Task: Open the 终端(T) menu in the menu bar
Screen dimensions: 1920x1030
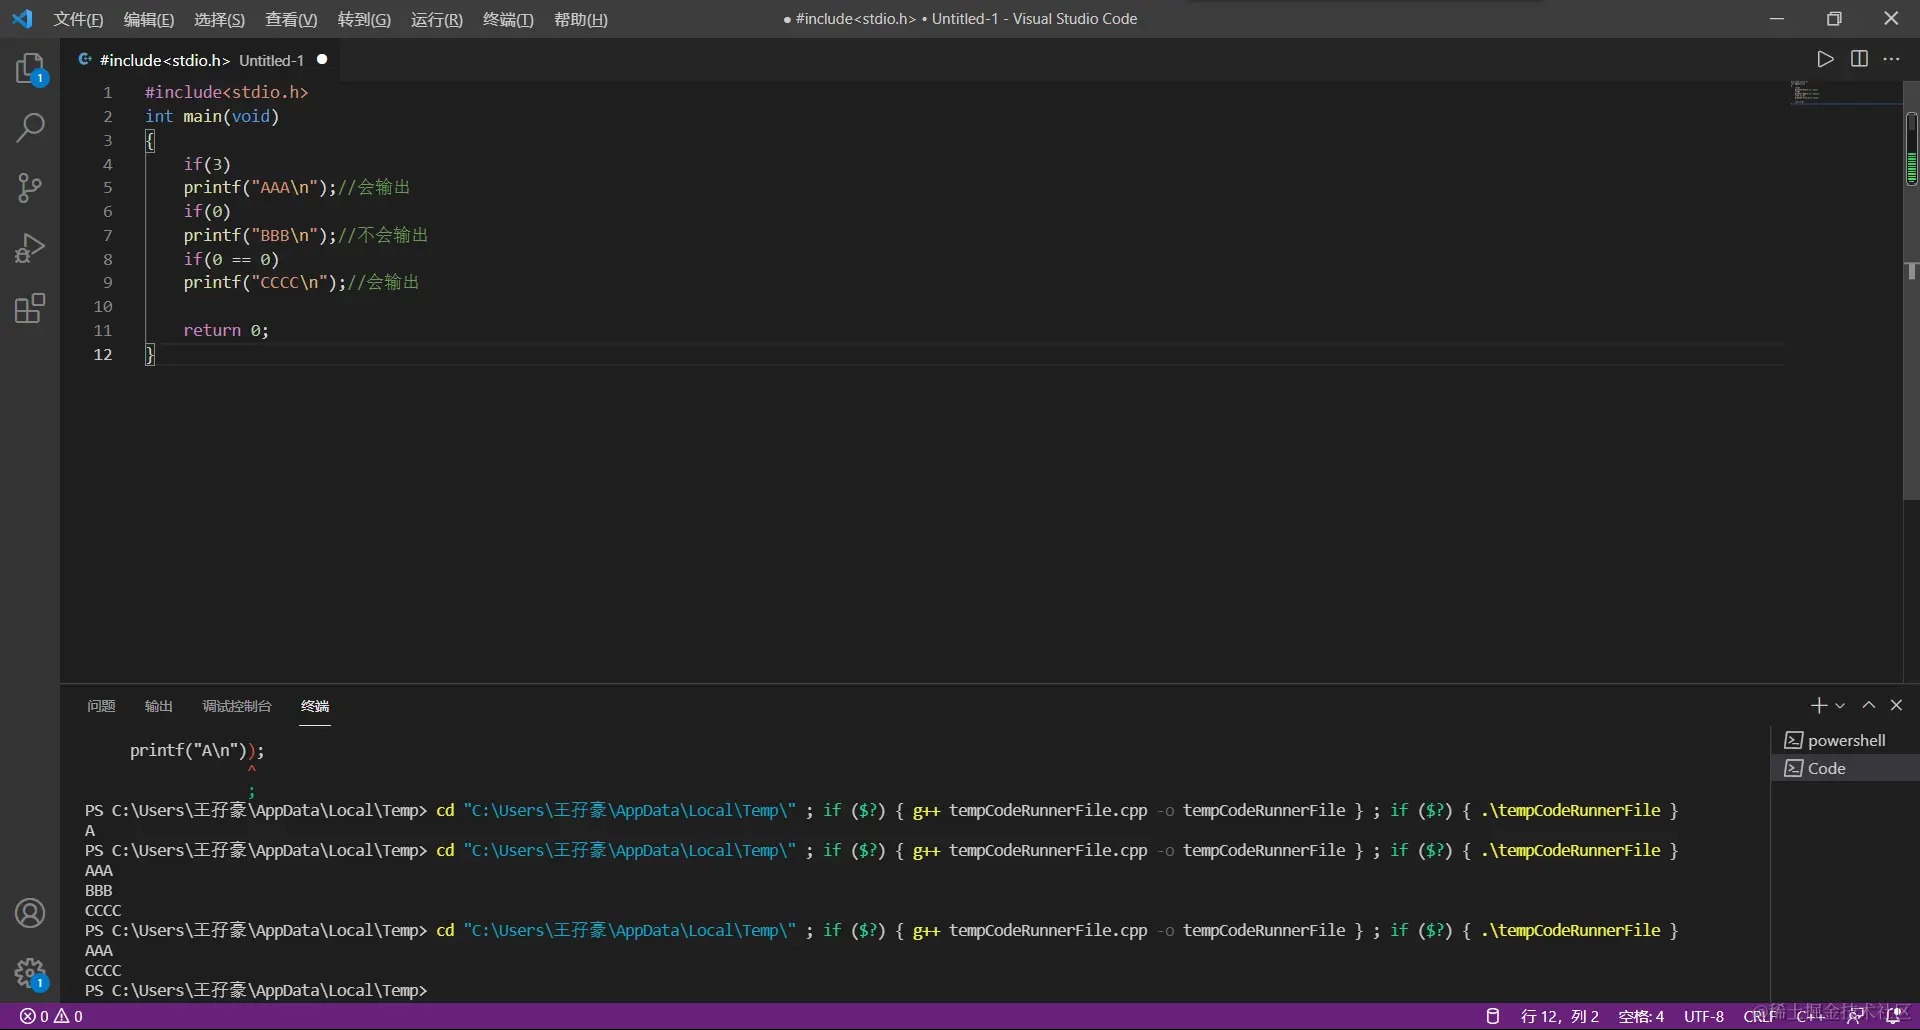Action: click(508, 19)
